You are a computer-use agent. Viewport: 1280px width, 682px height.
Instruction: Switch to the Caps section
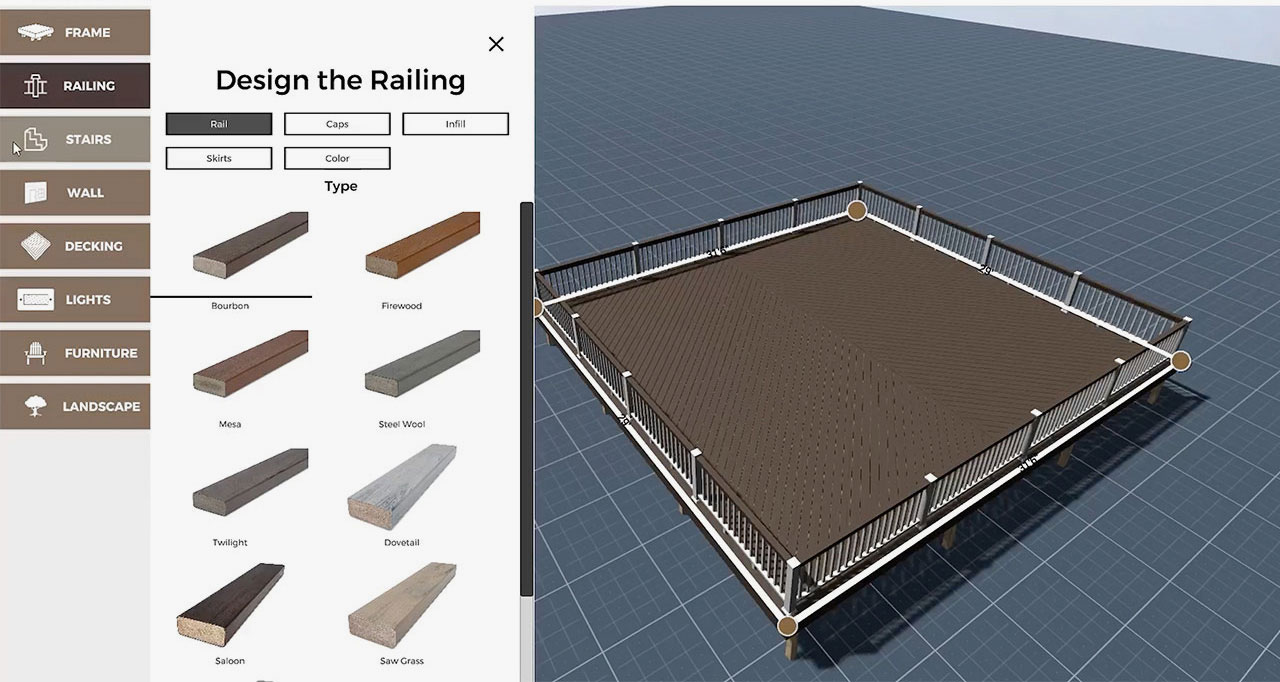(x=337, y=123)
